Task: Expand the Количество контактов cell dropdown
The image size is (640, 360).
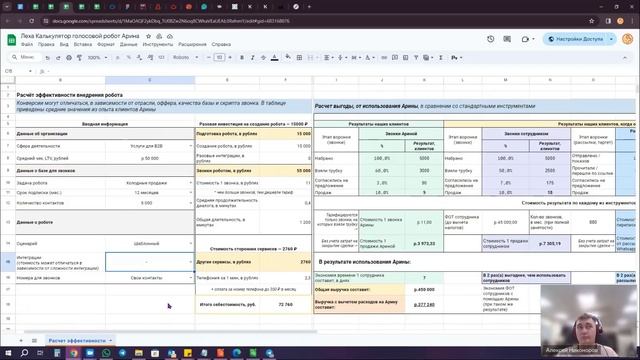Action: [x=191, y=203]
